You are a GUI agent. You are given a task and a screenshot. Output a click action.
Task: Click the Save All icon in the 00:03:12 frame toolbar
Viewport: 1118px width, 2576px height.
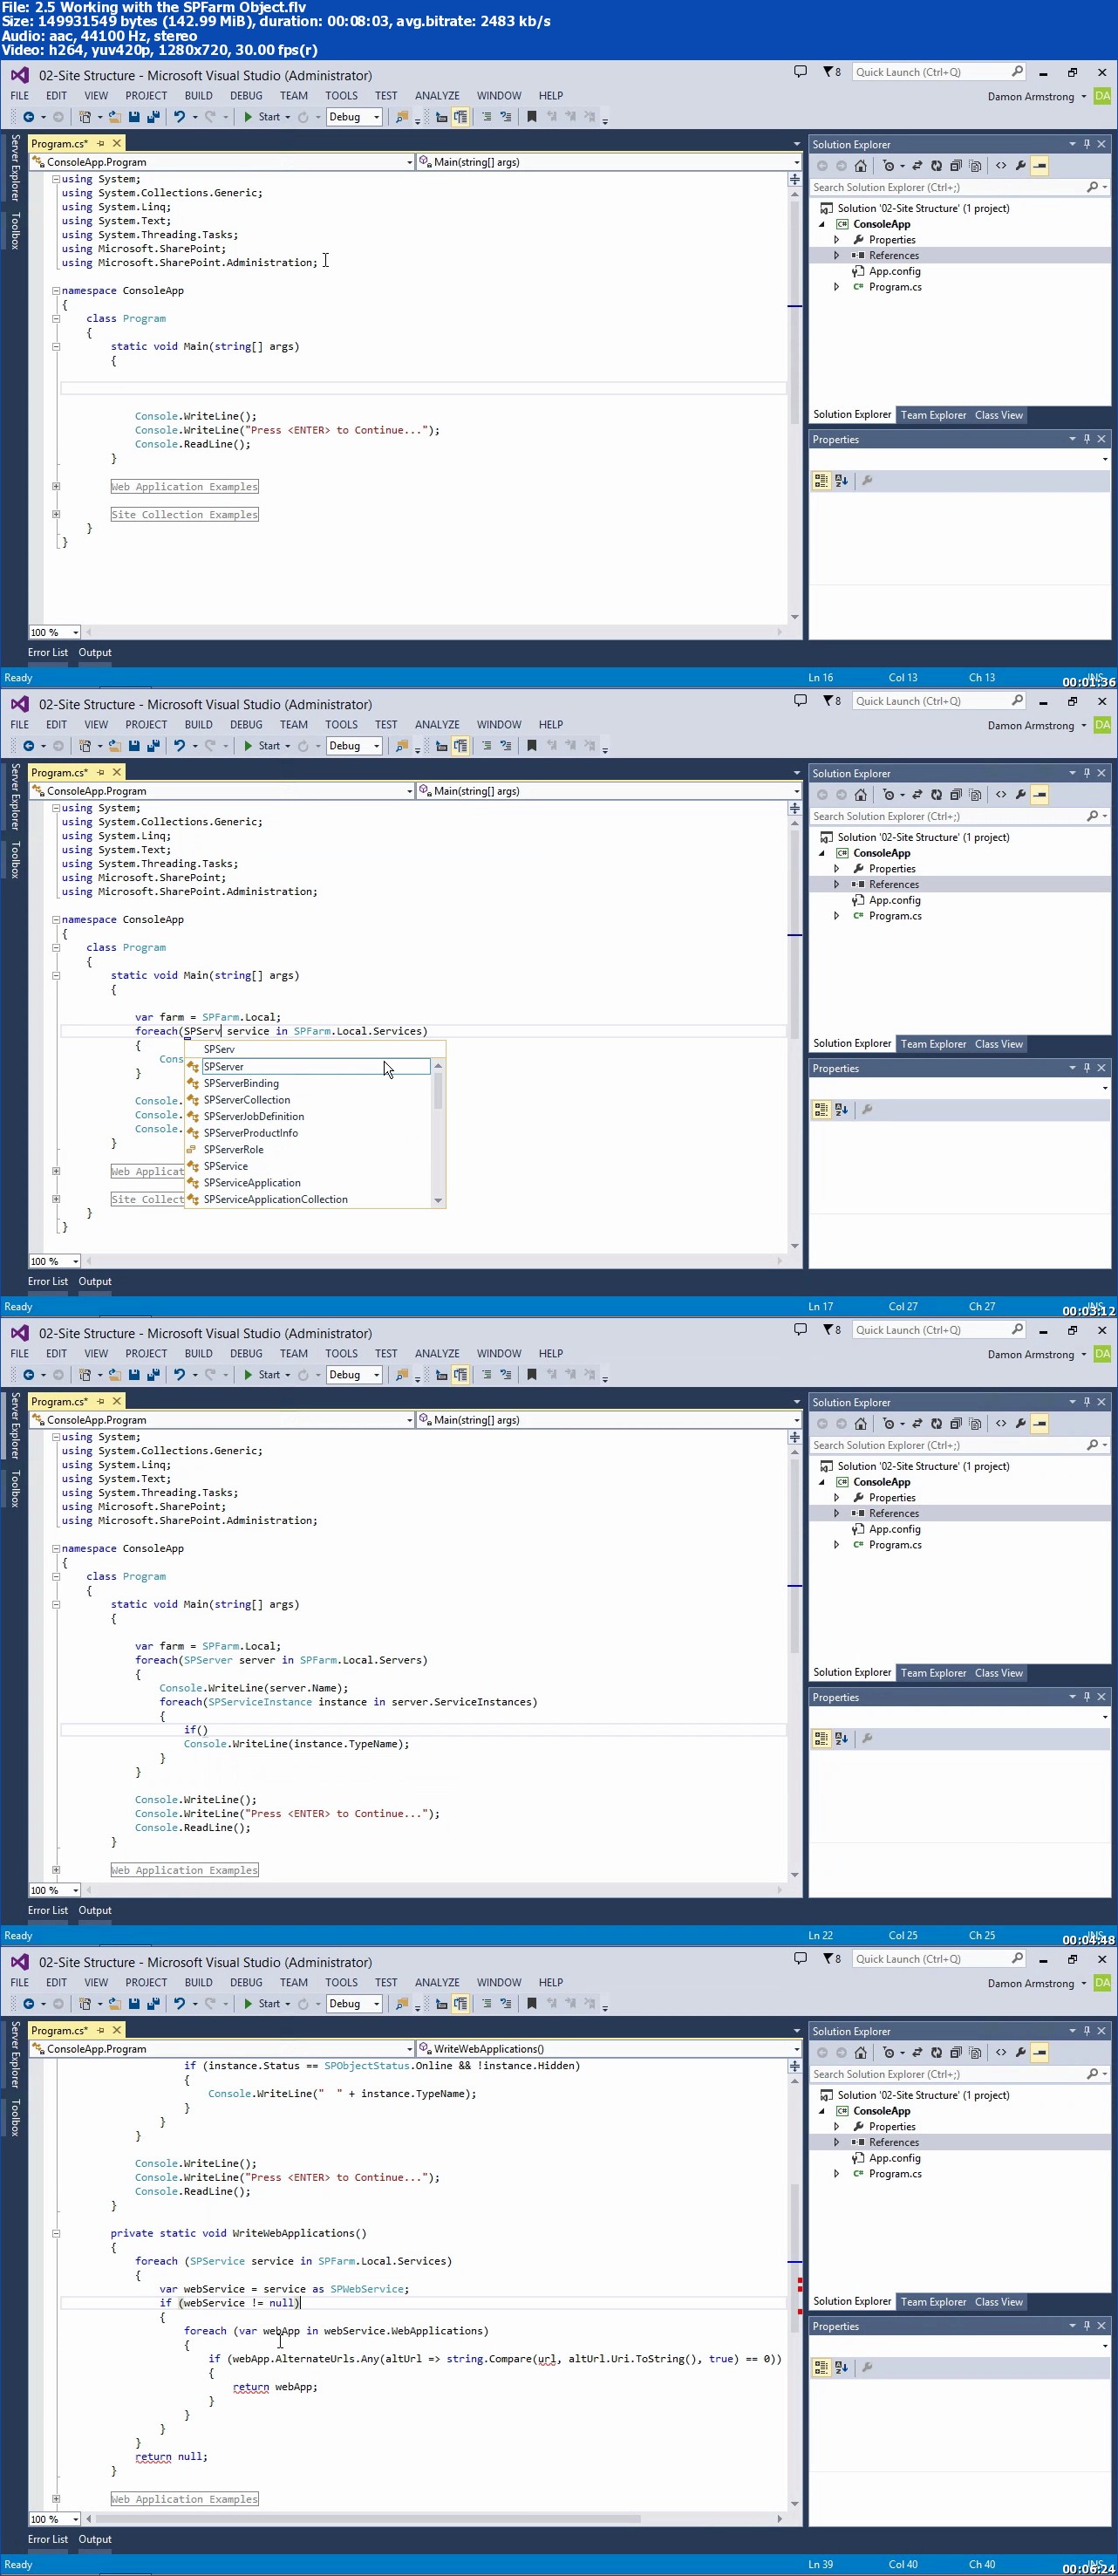click(x=153, y=746)
